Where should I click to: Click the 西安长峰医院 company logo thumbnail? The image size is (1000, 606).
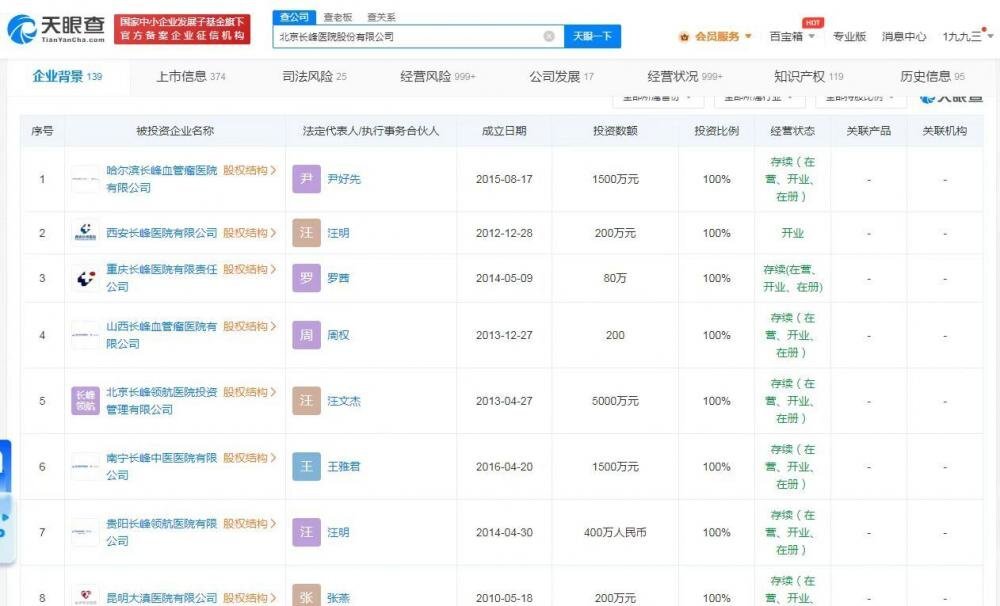[x=85, y=233]
